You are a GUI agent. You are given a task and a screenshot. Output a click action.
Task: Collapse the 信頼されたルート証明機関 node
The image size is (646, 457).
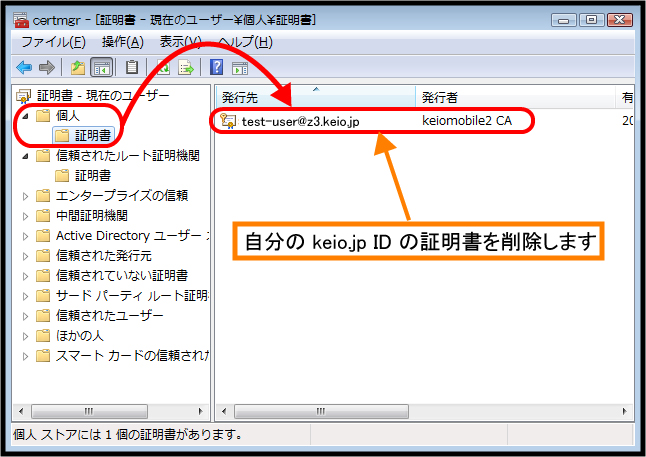pyautogui.click(x=27, y=156)
